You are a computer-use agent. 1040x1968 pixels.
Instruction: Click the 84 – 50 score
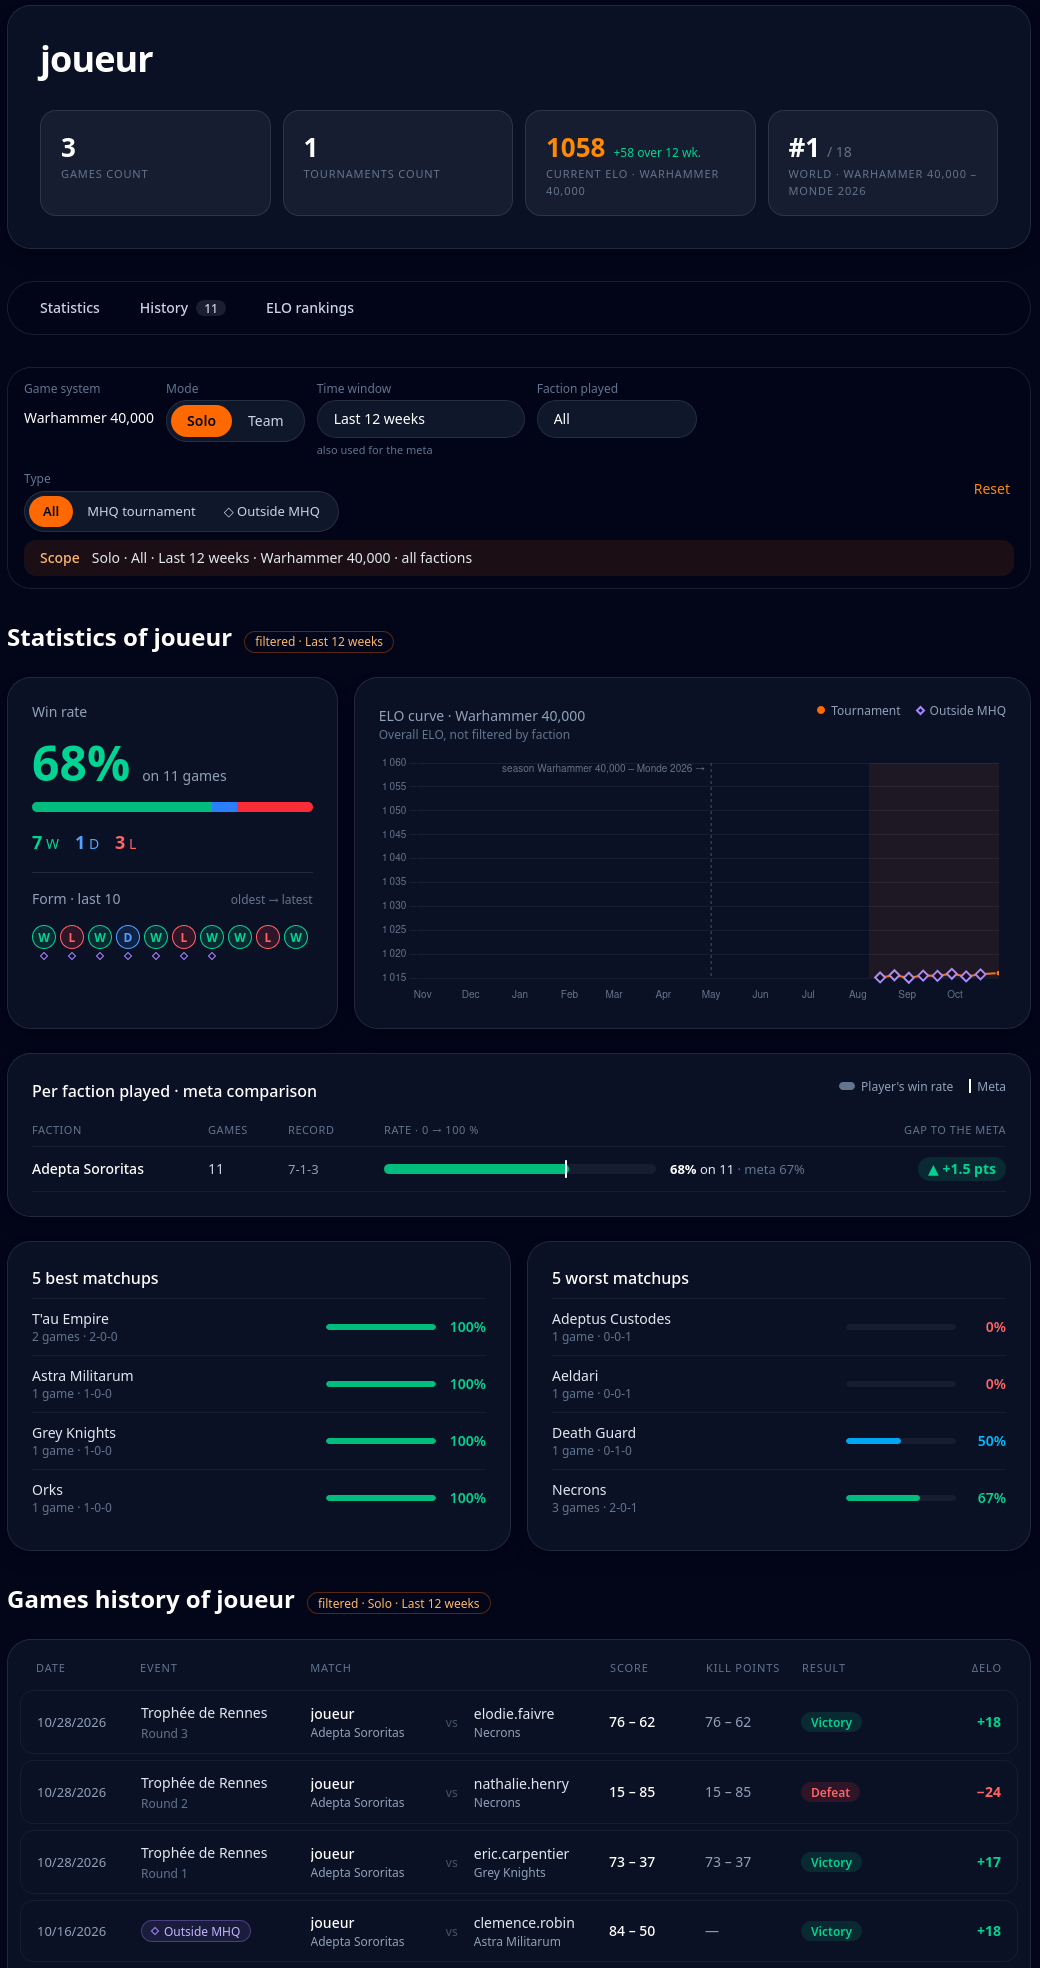pyautogui.click(x=632, y=1931)
